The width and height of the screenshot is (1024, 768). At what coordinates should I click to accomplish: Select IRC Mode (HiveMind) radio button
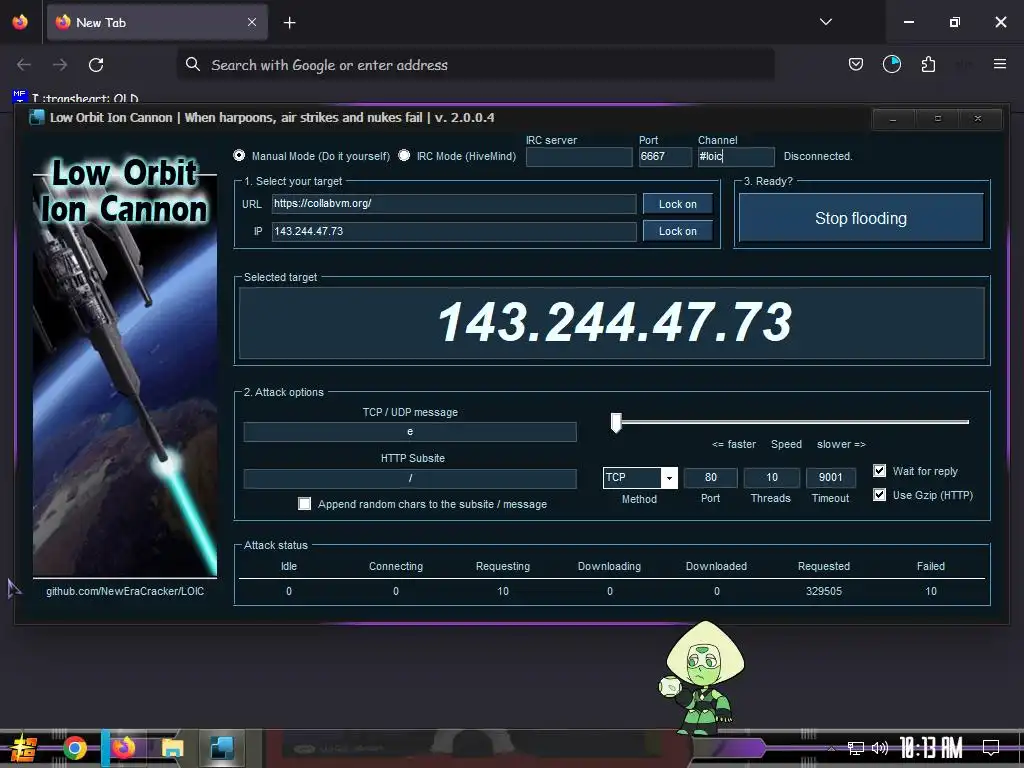(404, 155)
